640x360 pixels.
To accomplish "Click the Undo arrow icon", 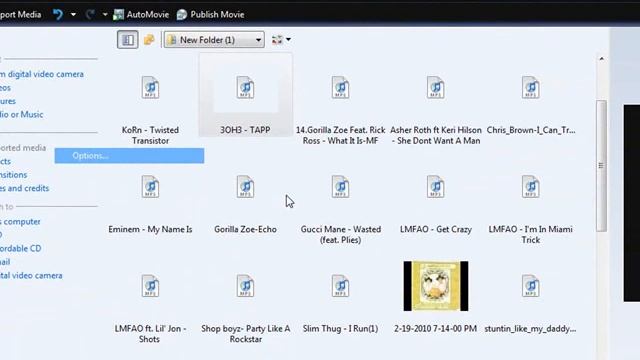I will [58, 15].
